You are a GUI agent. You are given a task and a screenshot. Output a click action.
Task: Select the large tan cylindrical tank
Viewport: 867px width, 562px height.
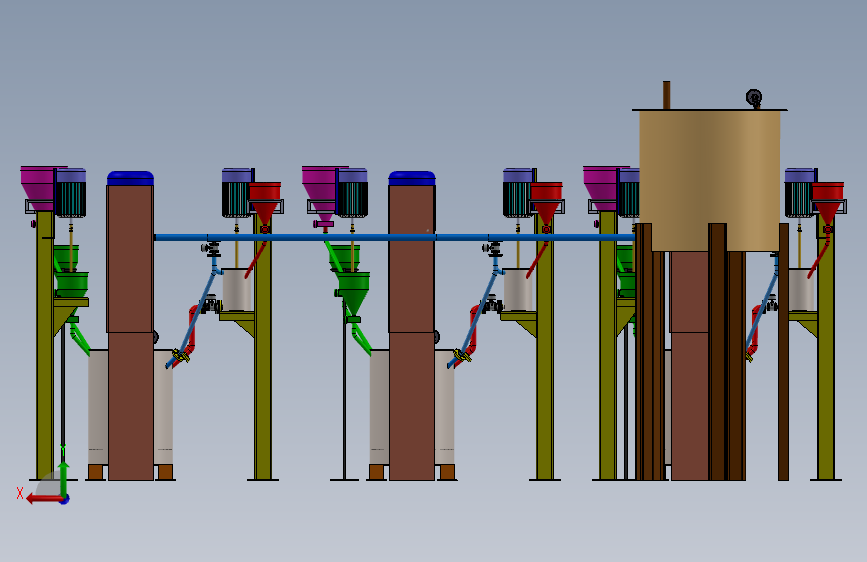[x=709, y=180]
